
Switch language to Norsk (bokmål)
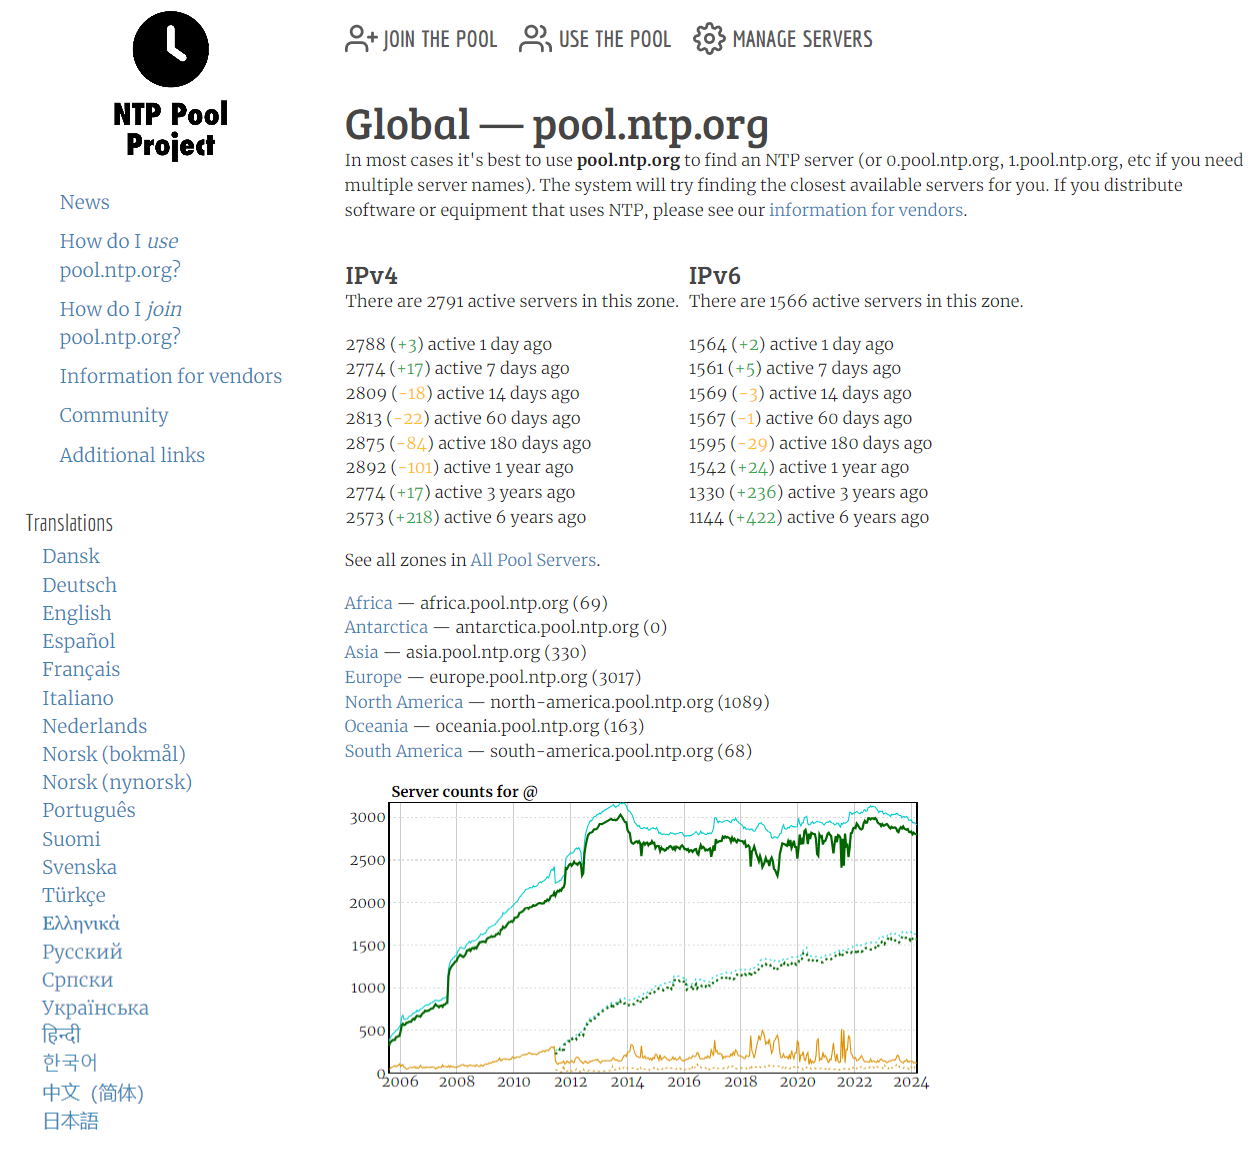pyautogui.click(x=114, y=754)
